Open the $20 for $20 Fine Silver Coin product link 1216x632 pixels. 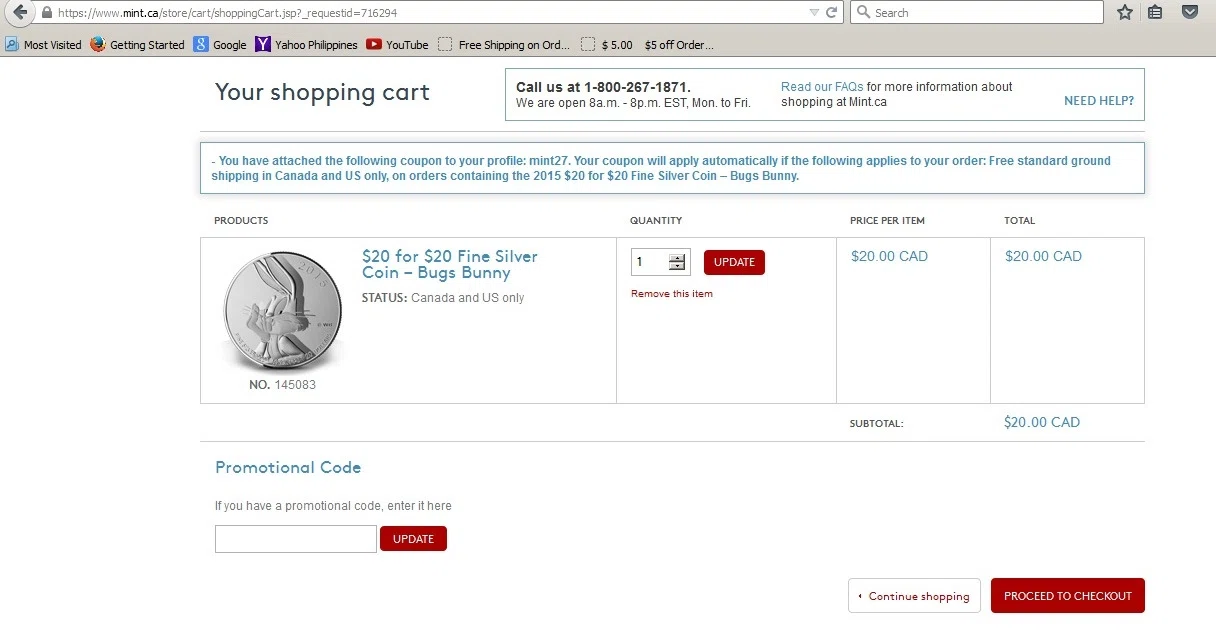pyautogui.click(x=450, y=264)
